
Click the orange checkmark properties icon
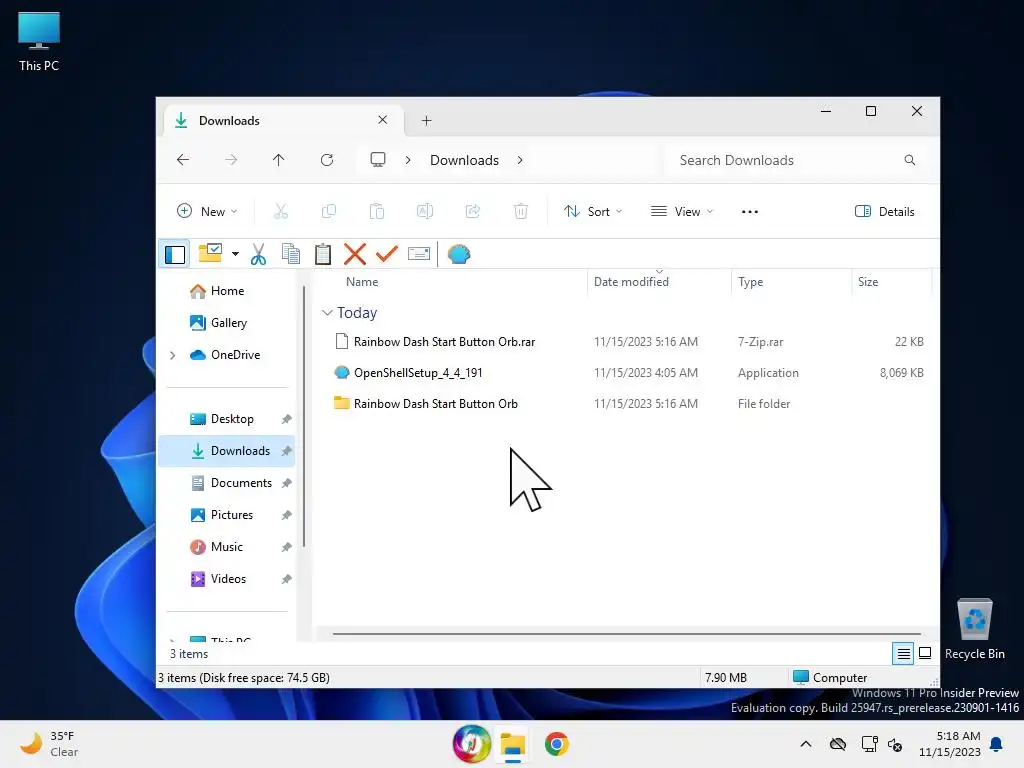(x=387, y=253)
